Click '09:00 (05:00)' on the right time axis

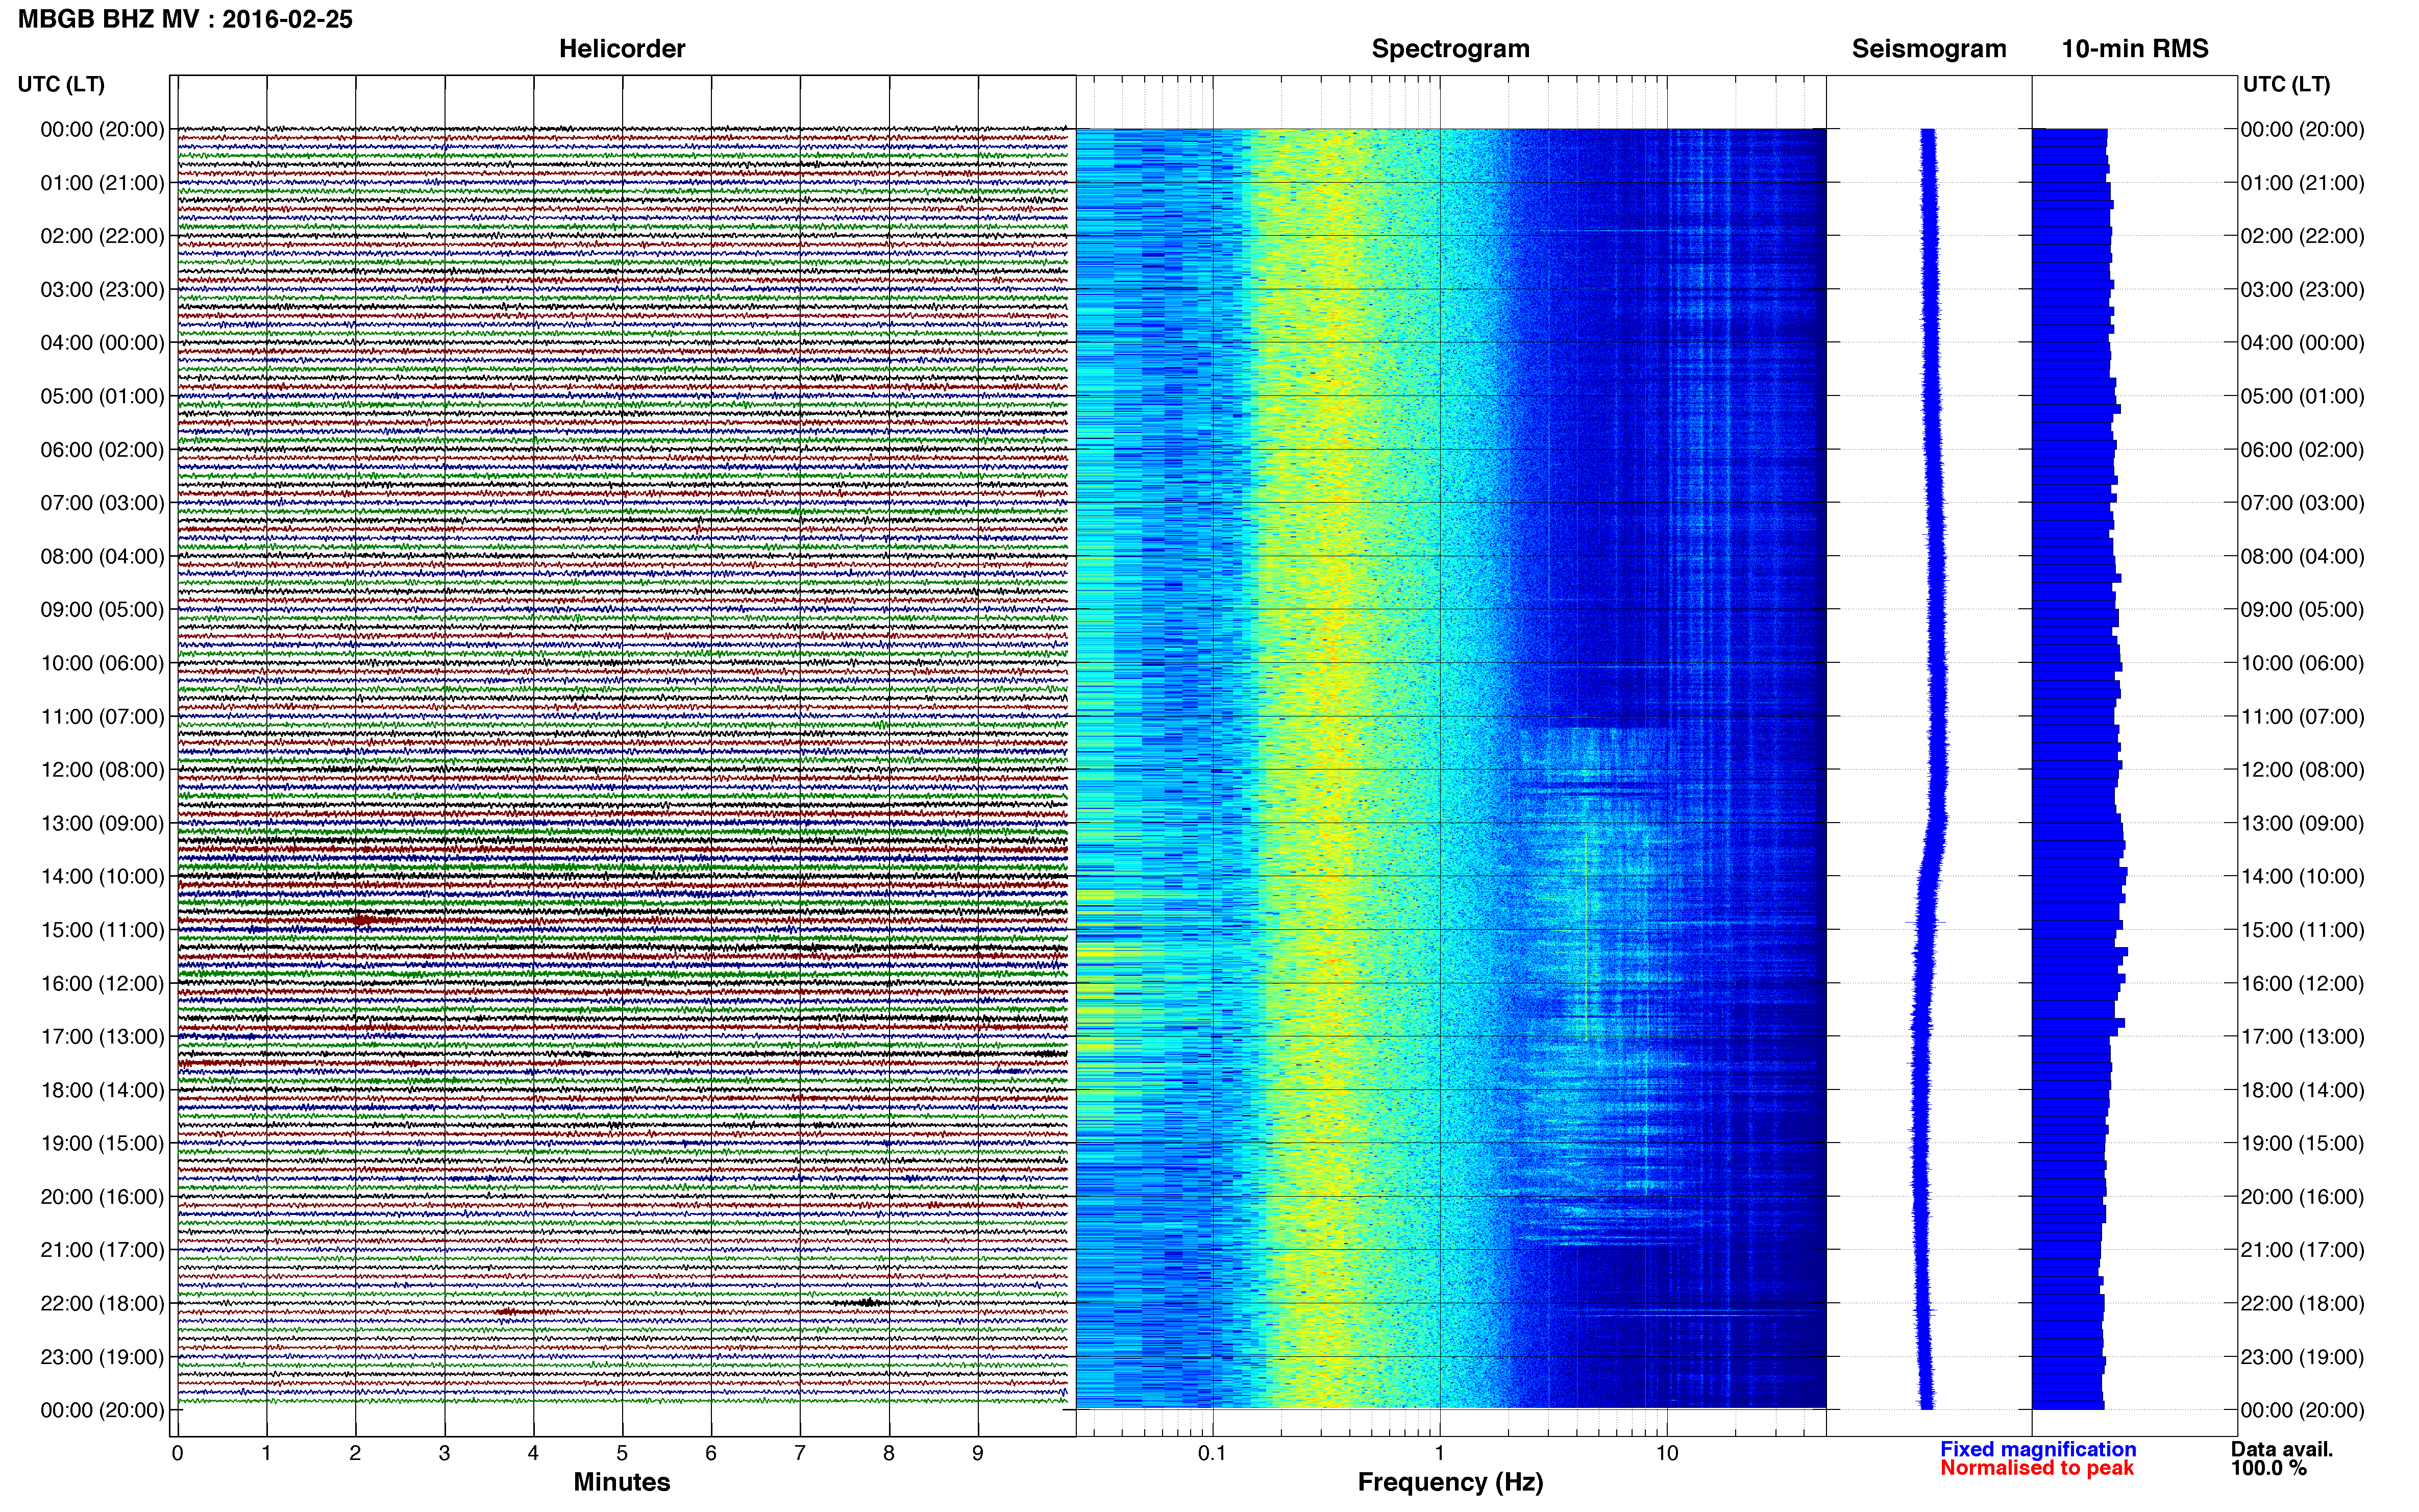[x=2303, y=610]
